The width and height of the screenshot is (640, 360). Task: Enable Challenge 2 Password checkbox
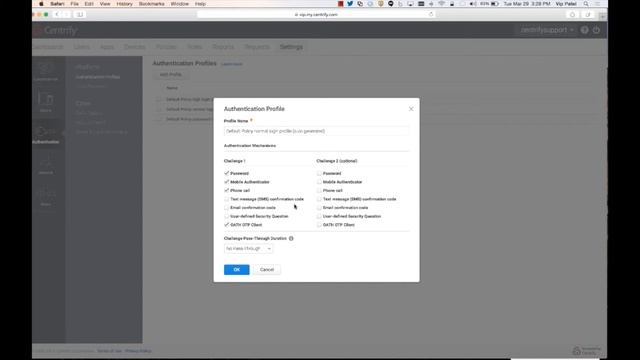pos(319,173)
